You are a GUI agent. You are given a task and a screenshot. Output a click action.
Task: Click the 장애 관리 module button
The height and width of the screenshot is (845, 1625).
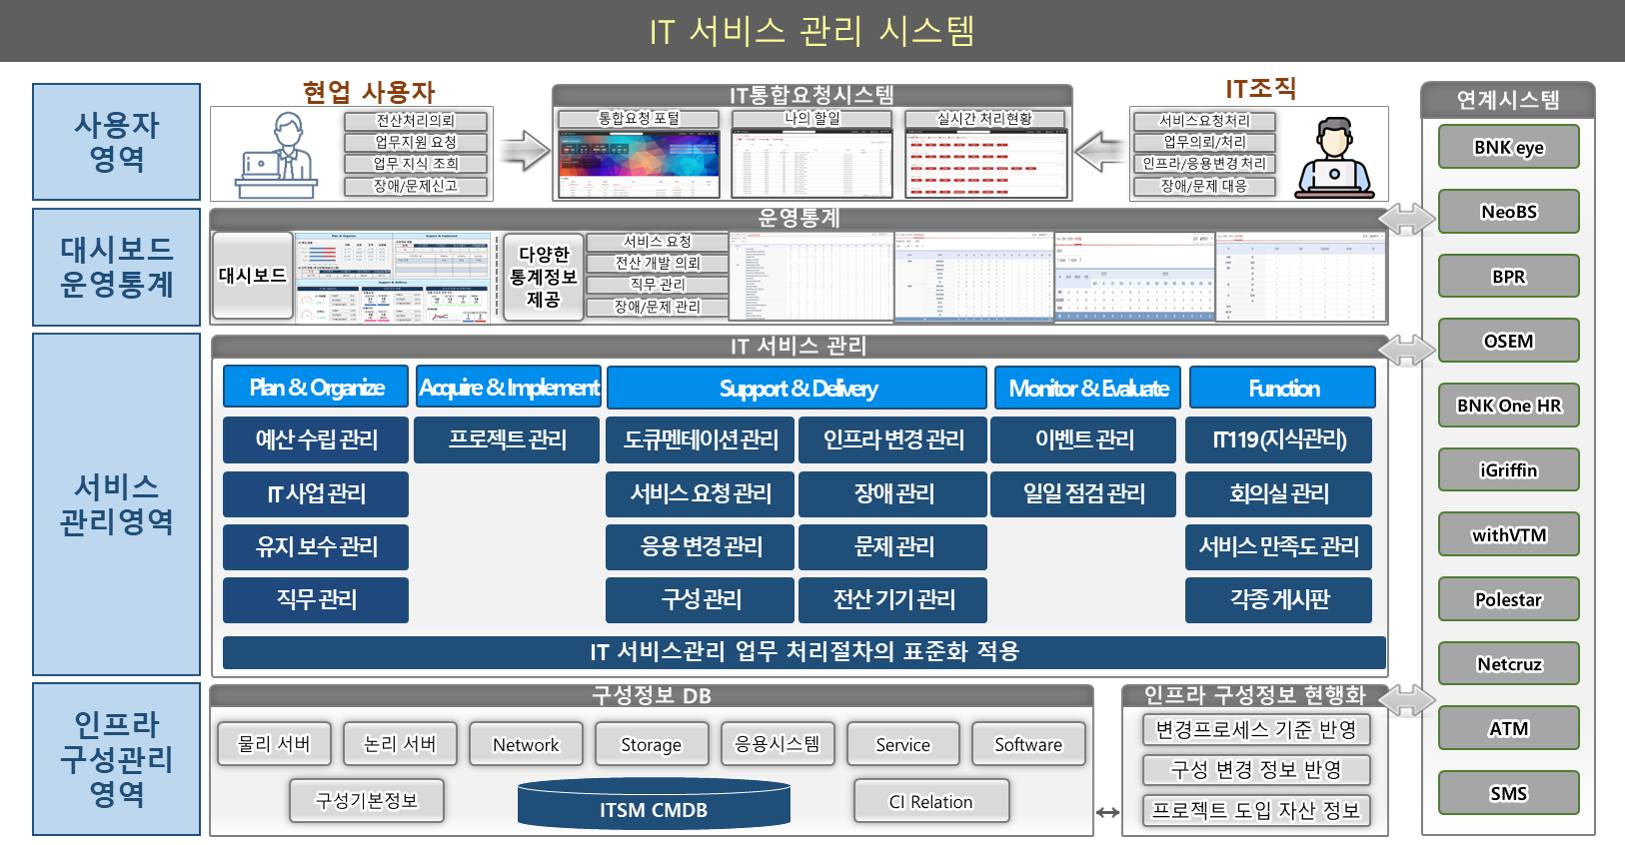point(893,493)
